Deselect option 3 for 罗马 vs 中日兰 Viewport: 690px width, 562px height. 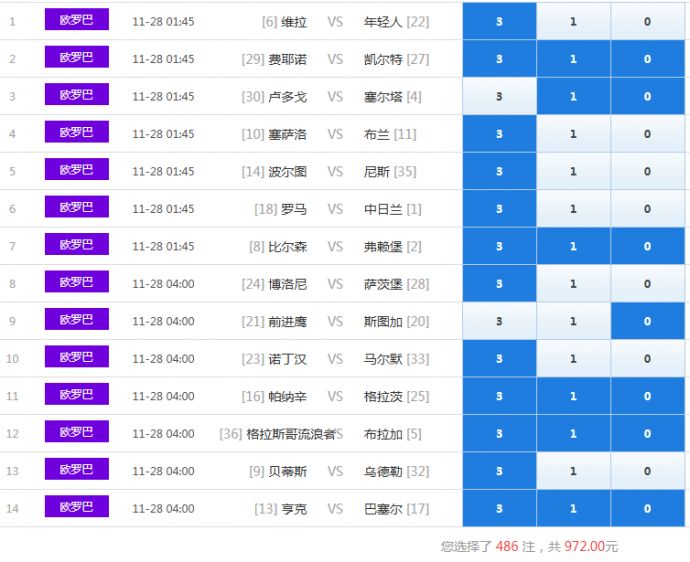[499, 209]
